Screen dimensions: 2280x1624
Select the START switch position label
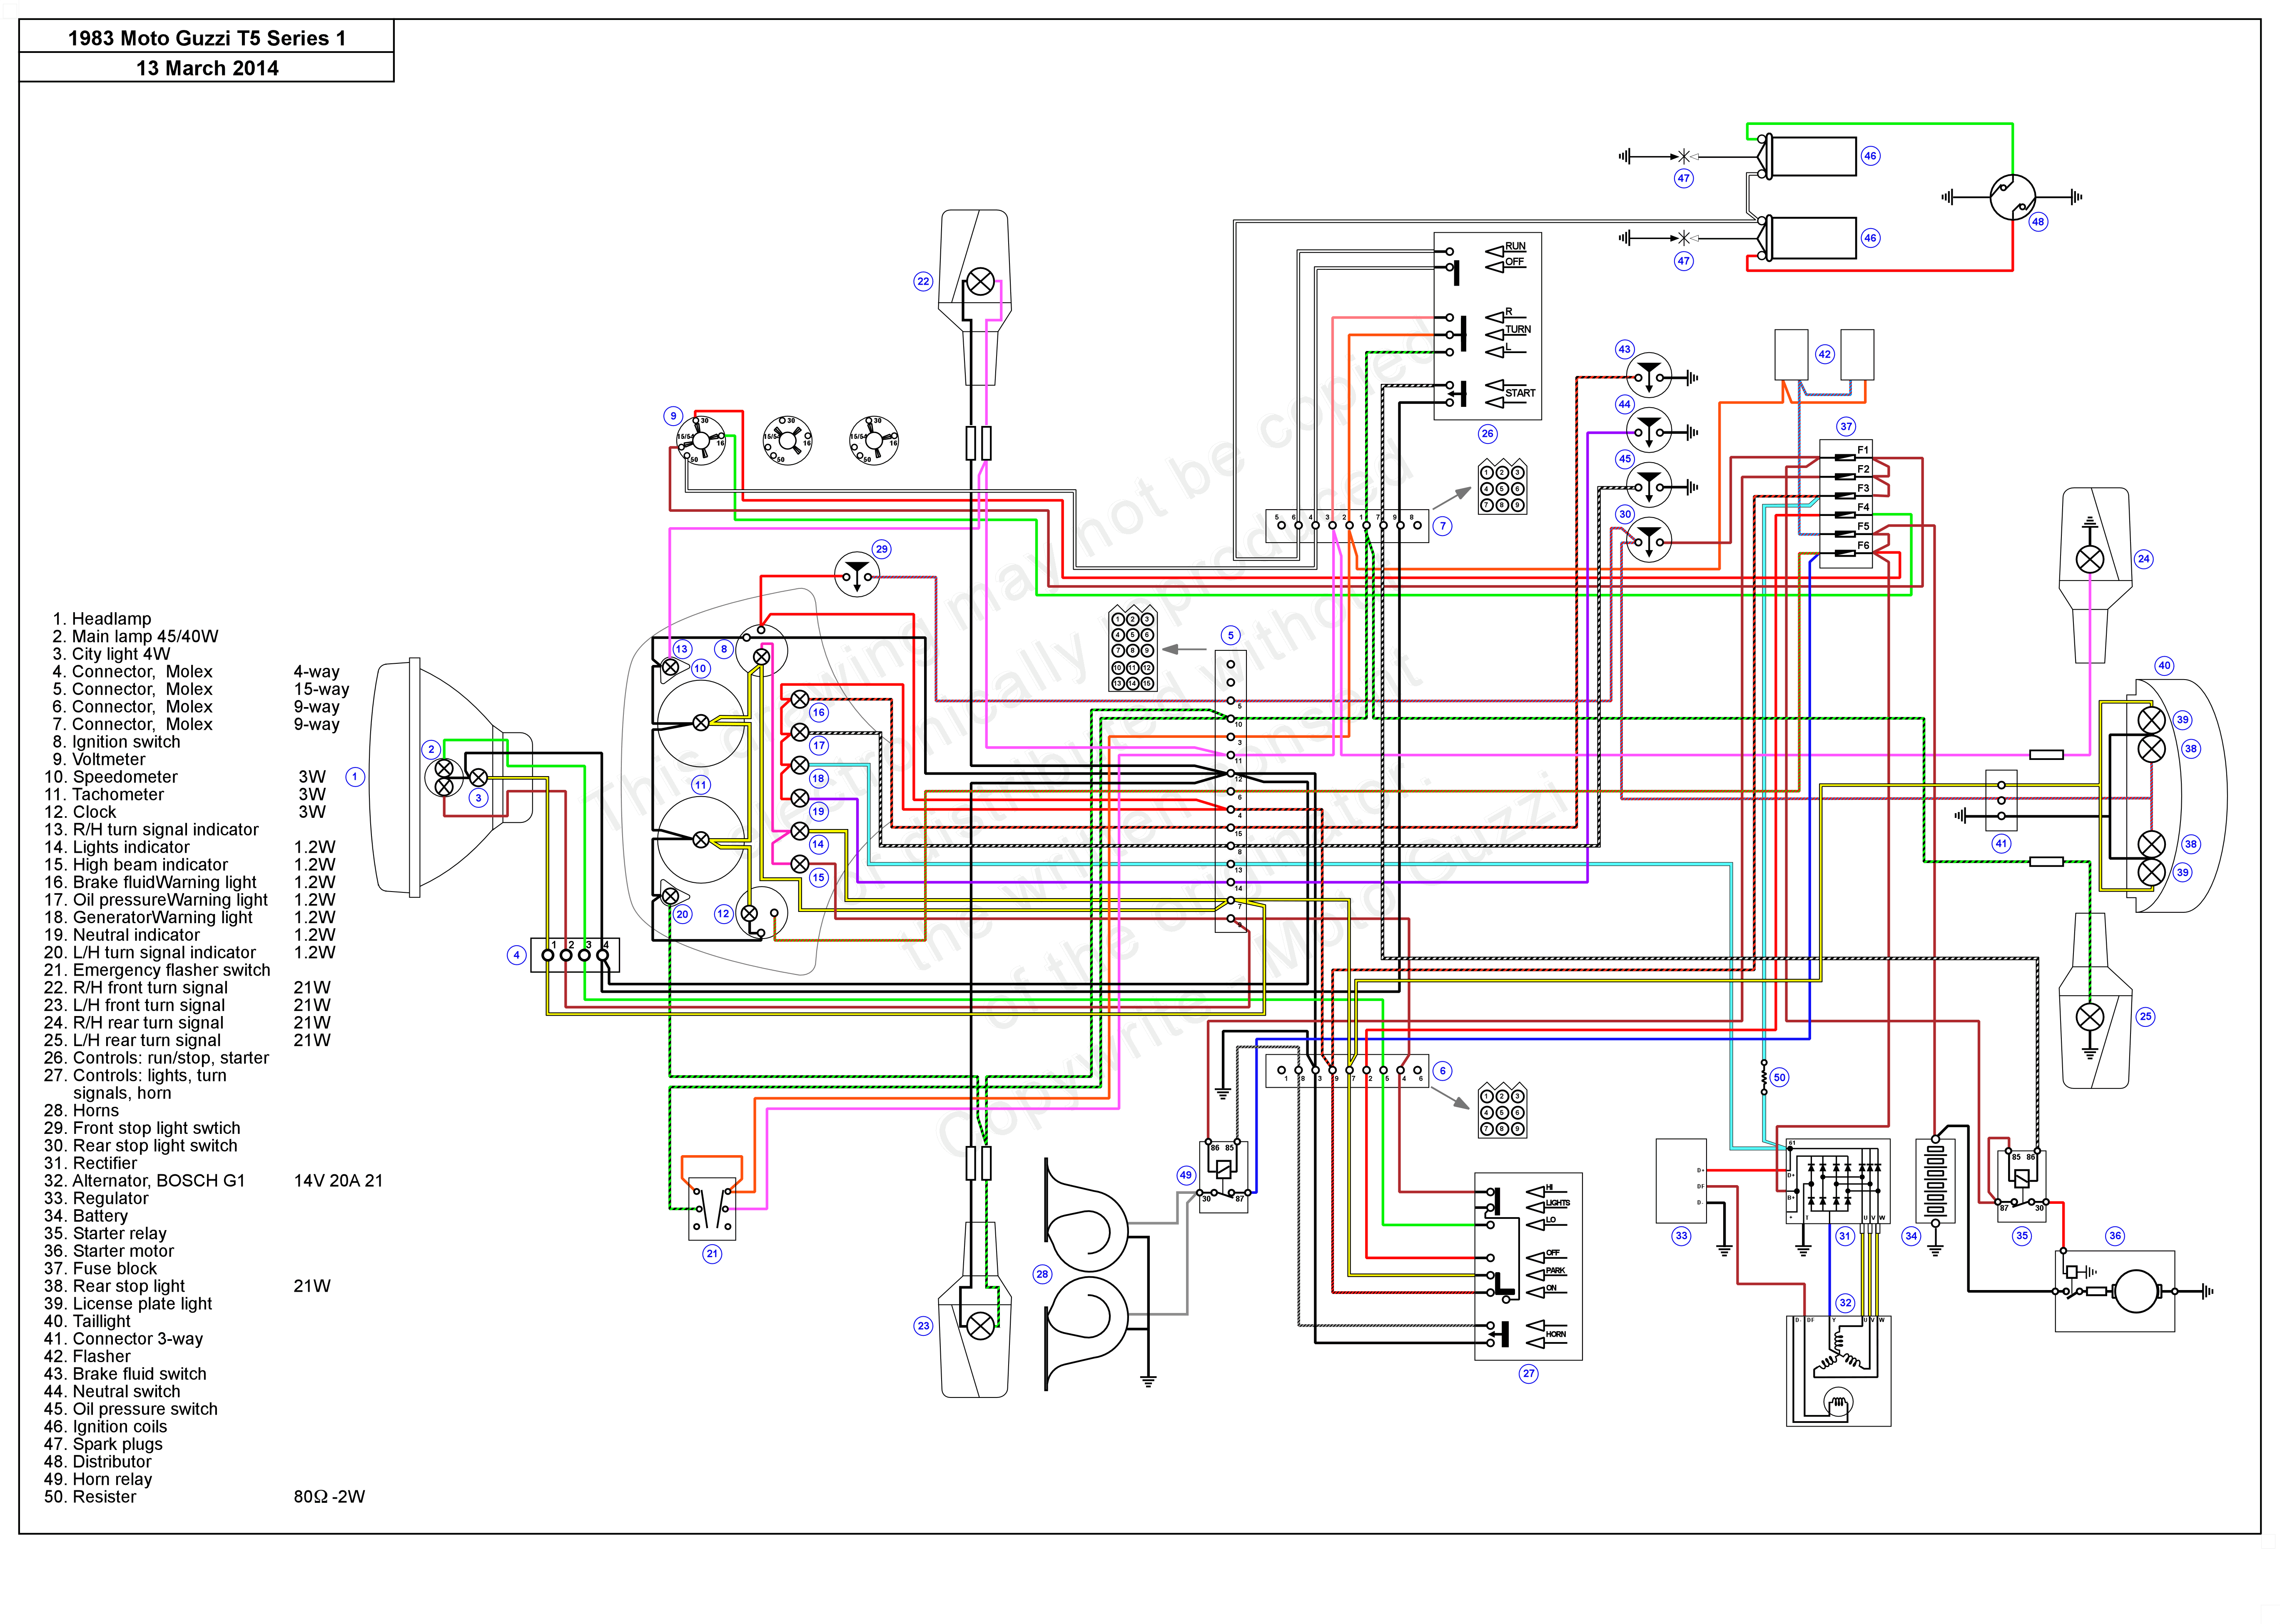(1520, 393)
